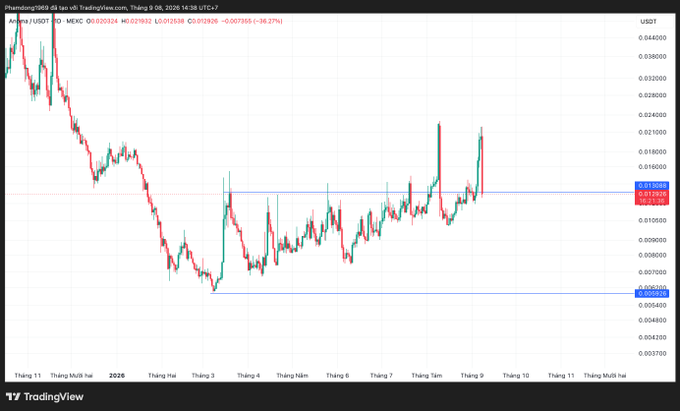
Task: Click the Tháng 9 time axis label
Action: click(472, 375)
